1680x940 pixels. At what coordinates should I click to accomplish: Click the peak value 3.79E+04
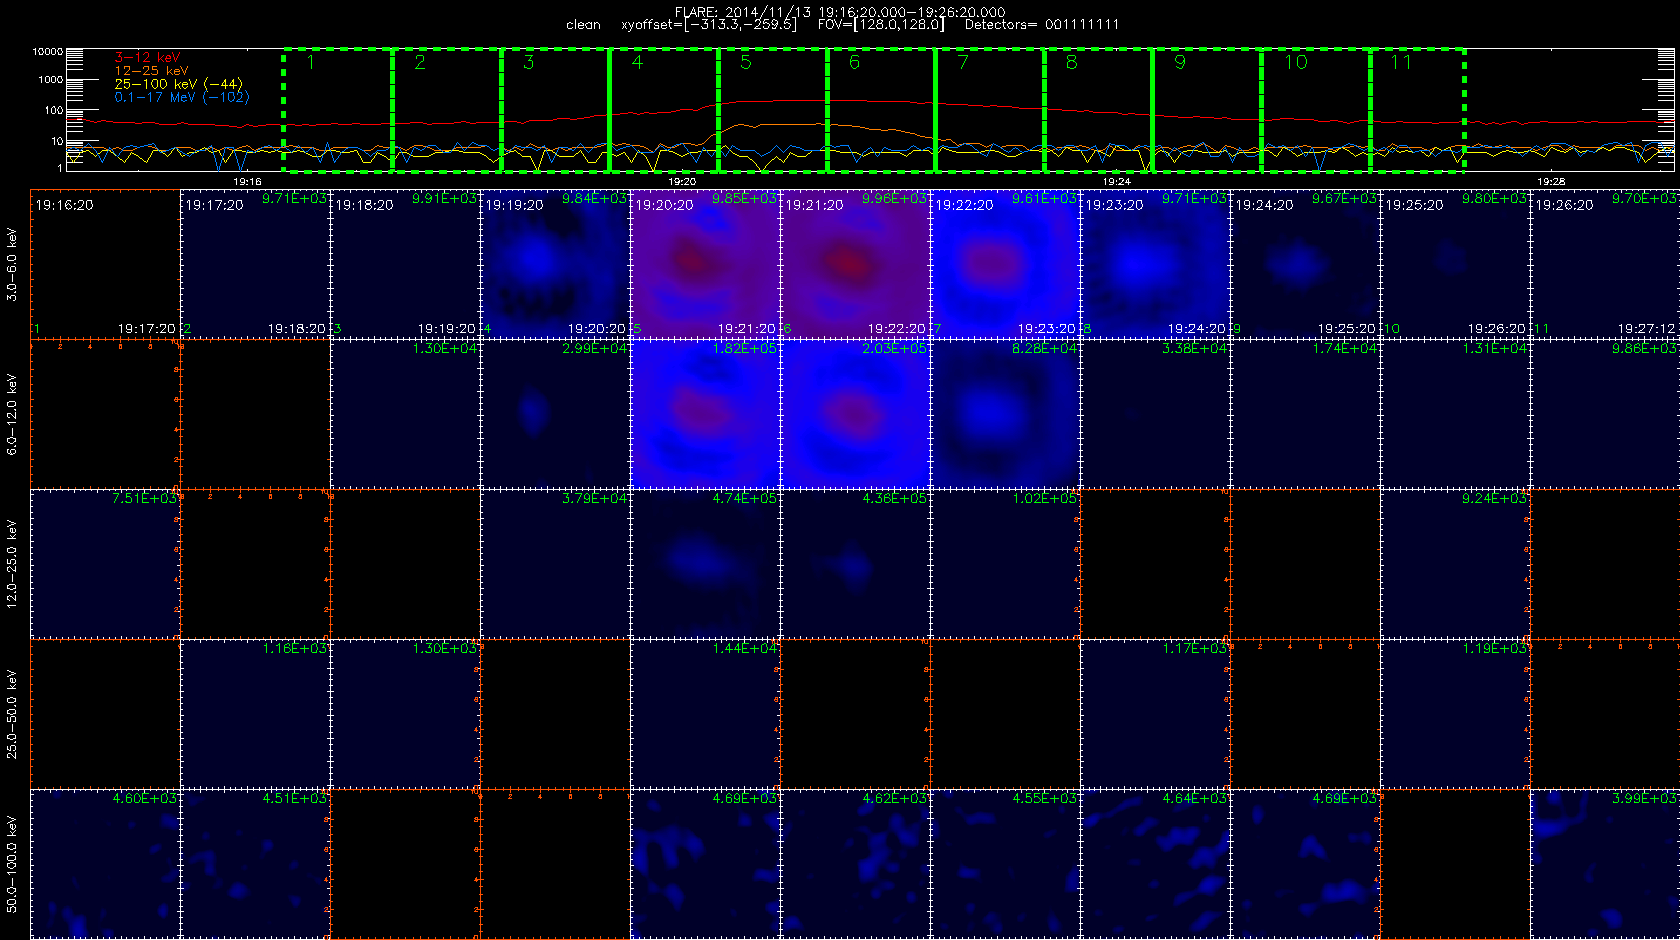tap(594, 499)
